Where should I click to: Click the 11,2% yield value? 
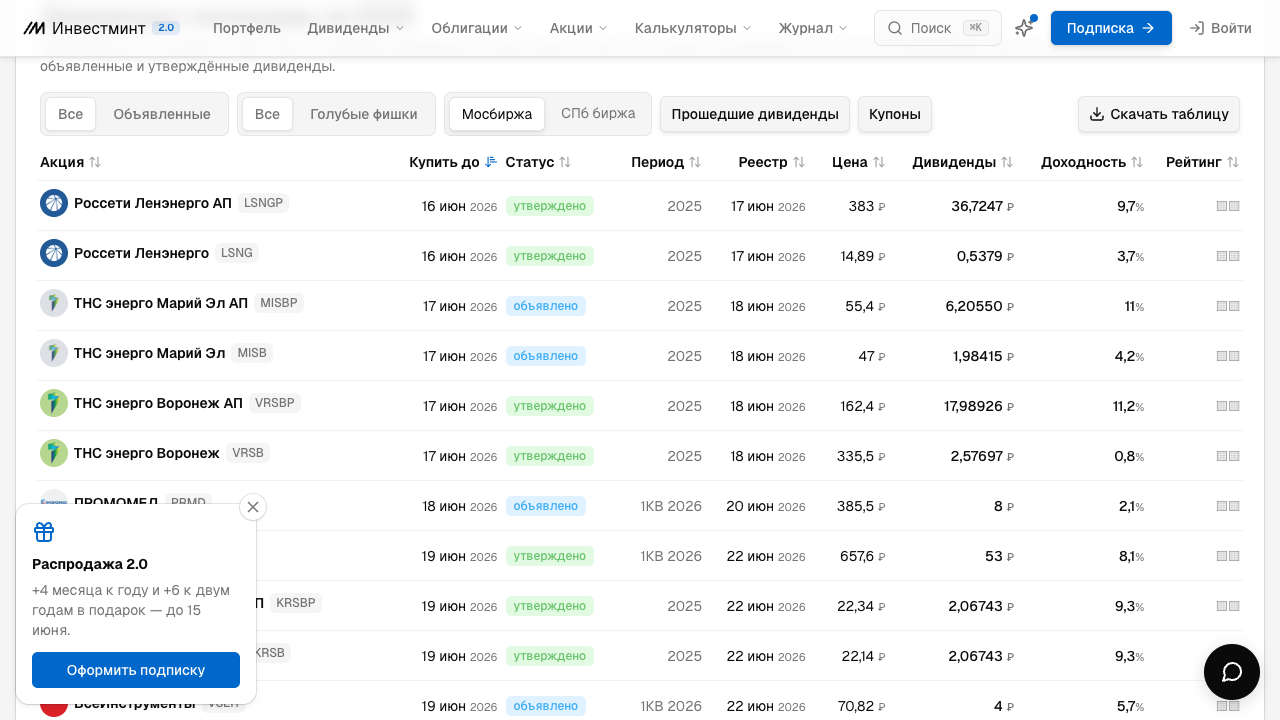[x=1128, y=406]
